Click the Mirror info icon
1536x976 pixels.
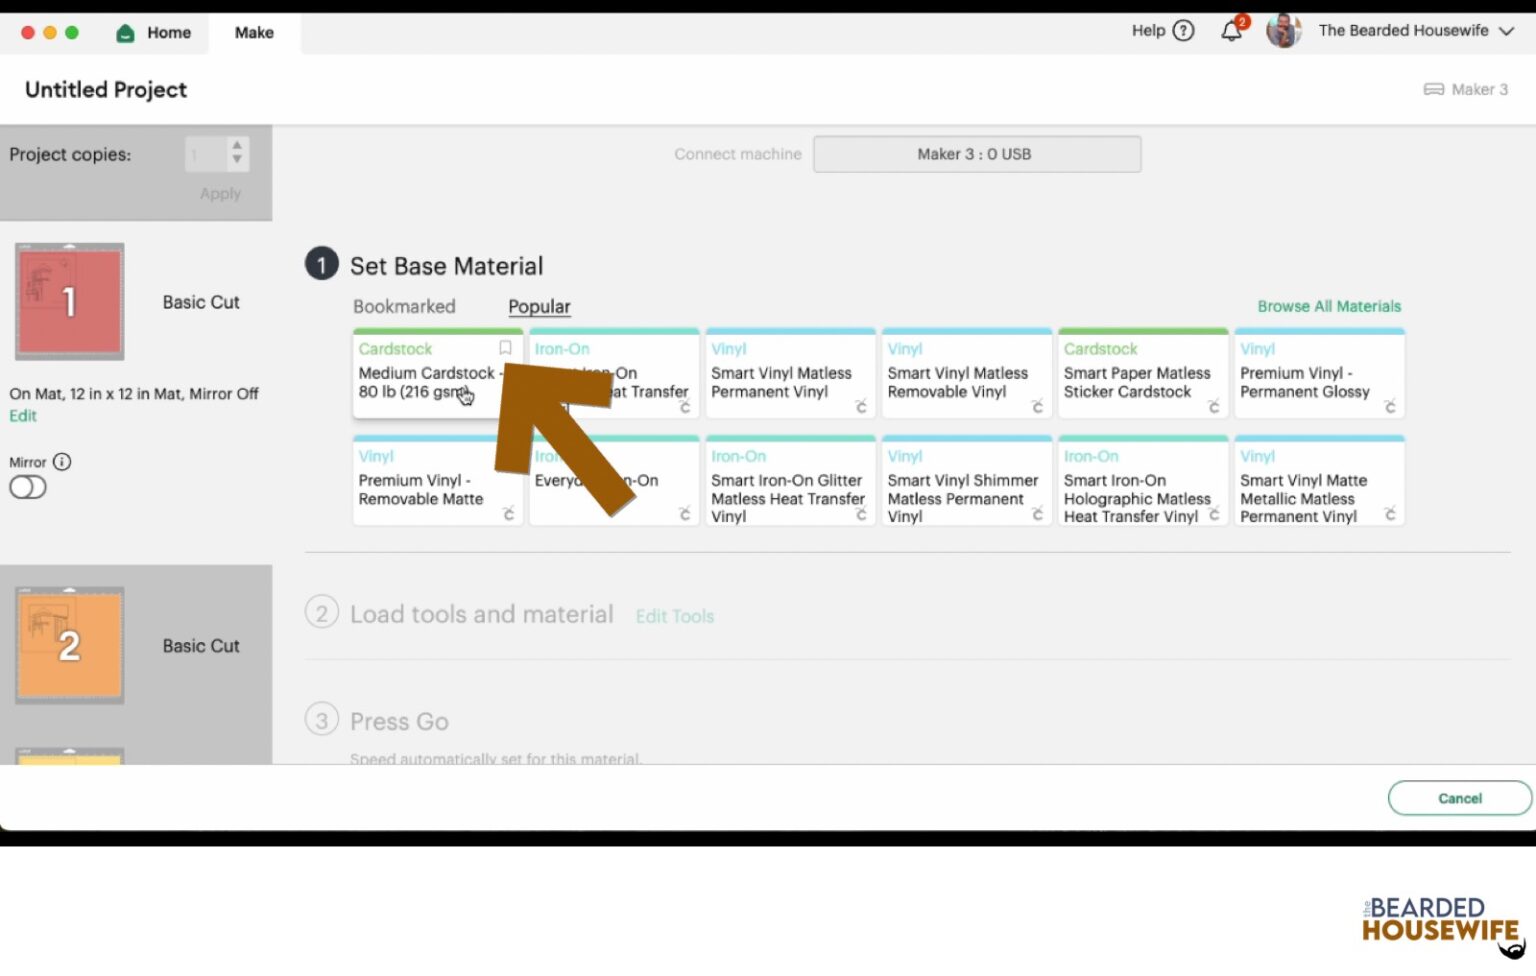click(x=62, y=462)
